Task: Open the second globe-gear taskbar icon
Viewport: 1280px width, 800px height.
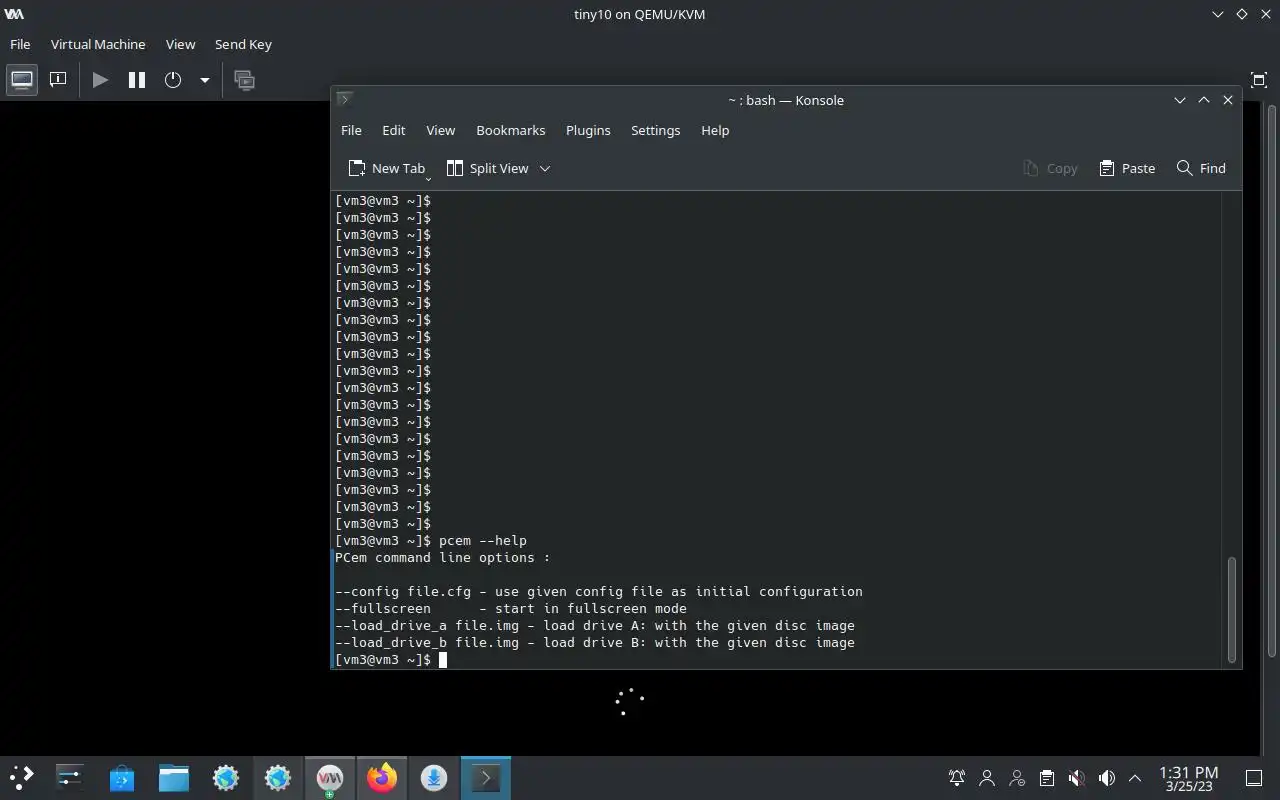Action: coord(278,777)
